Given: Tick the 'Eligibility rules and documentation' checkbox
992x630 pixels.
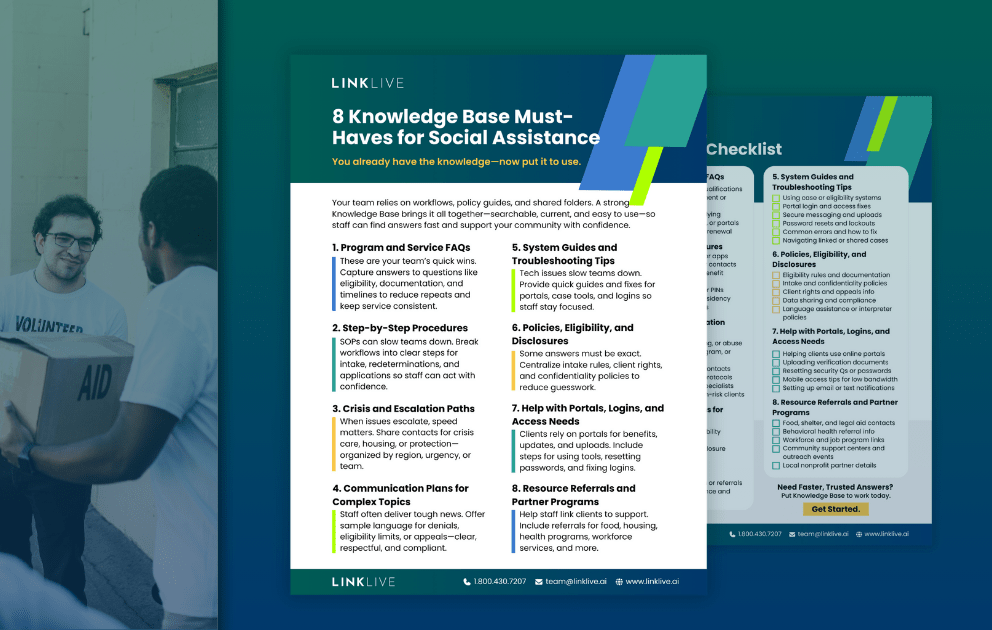Looking at the screenshot, I should (776, 275).
